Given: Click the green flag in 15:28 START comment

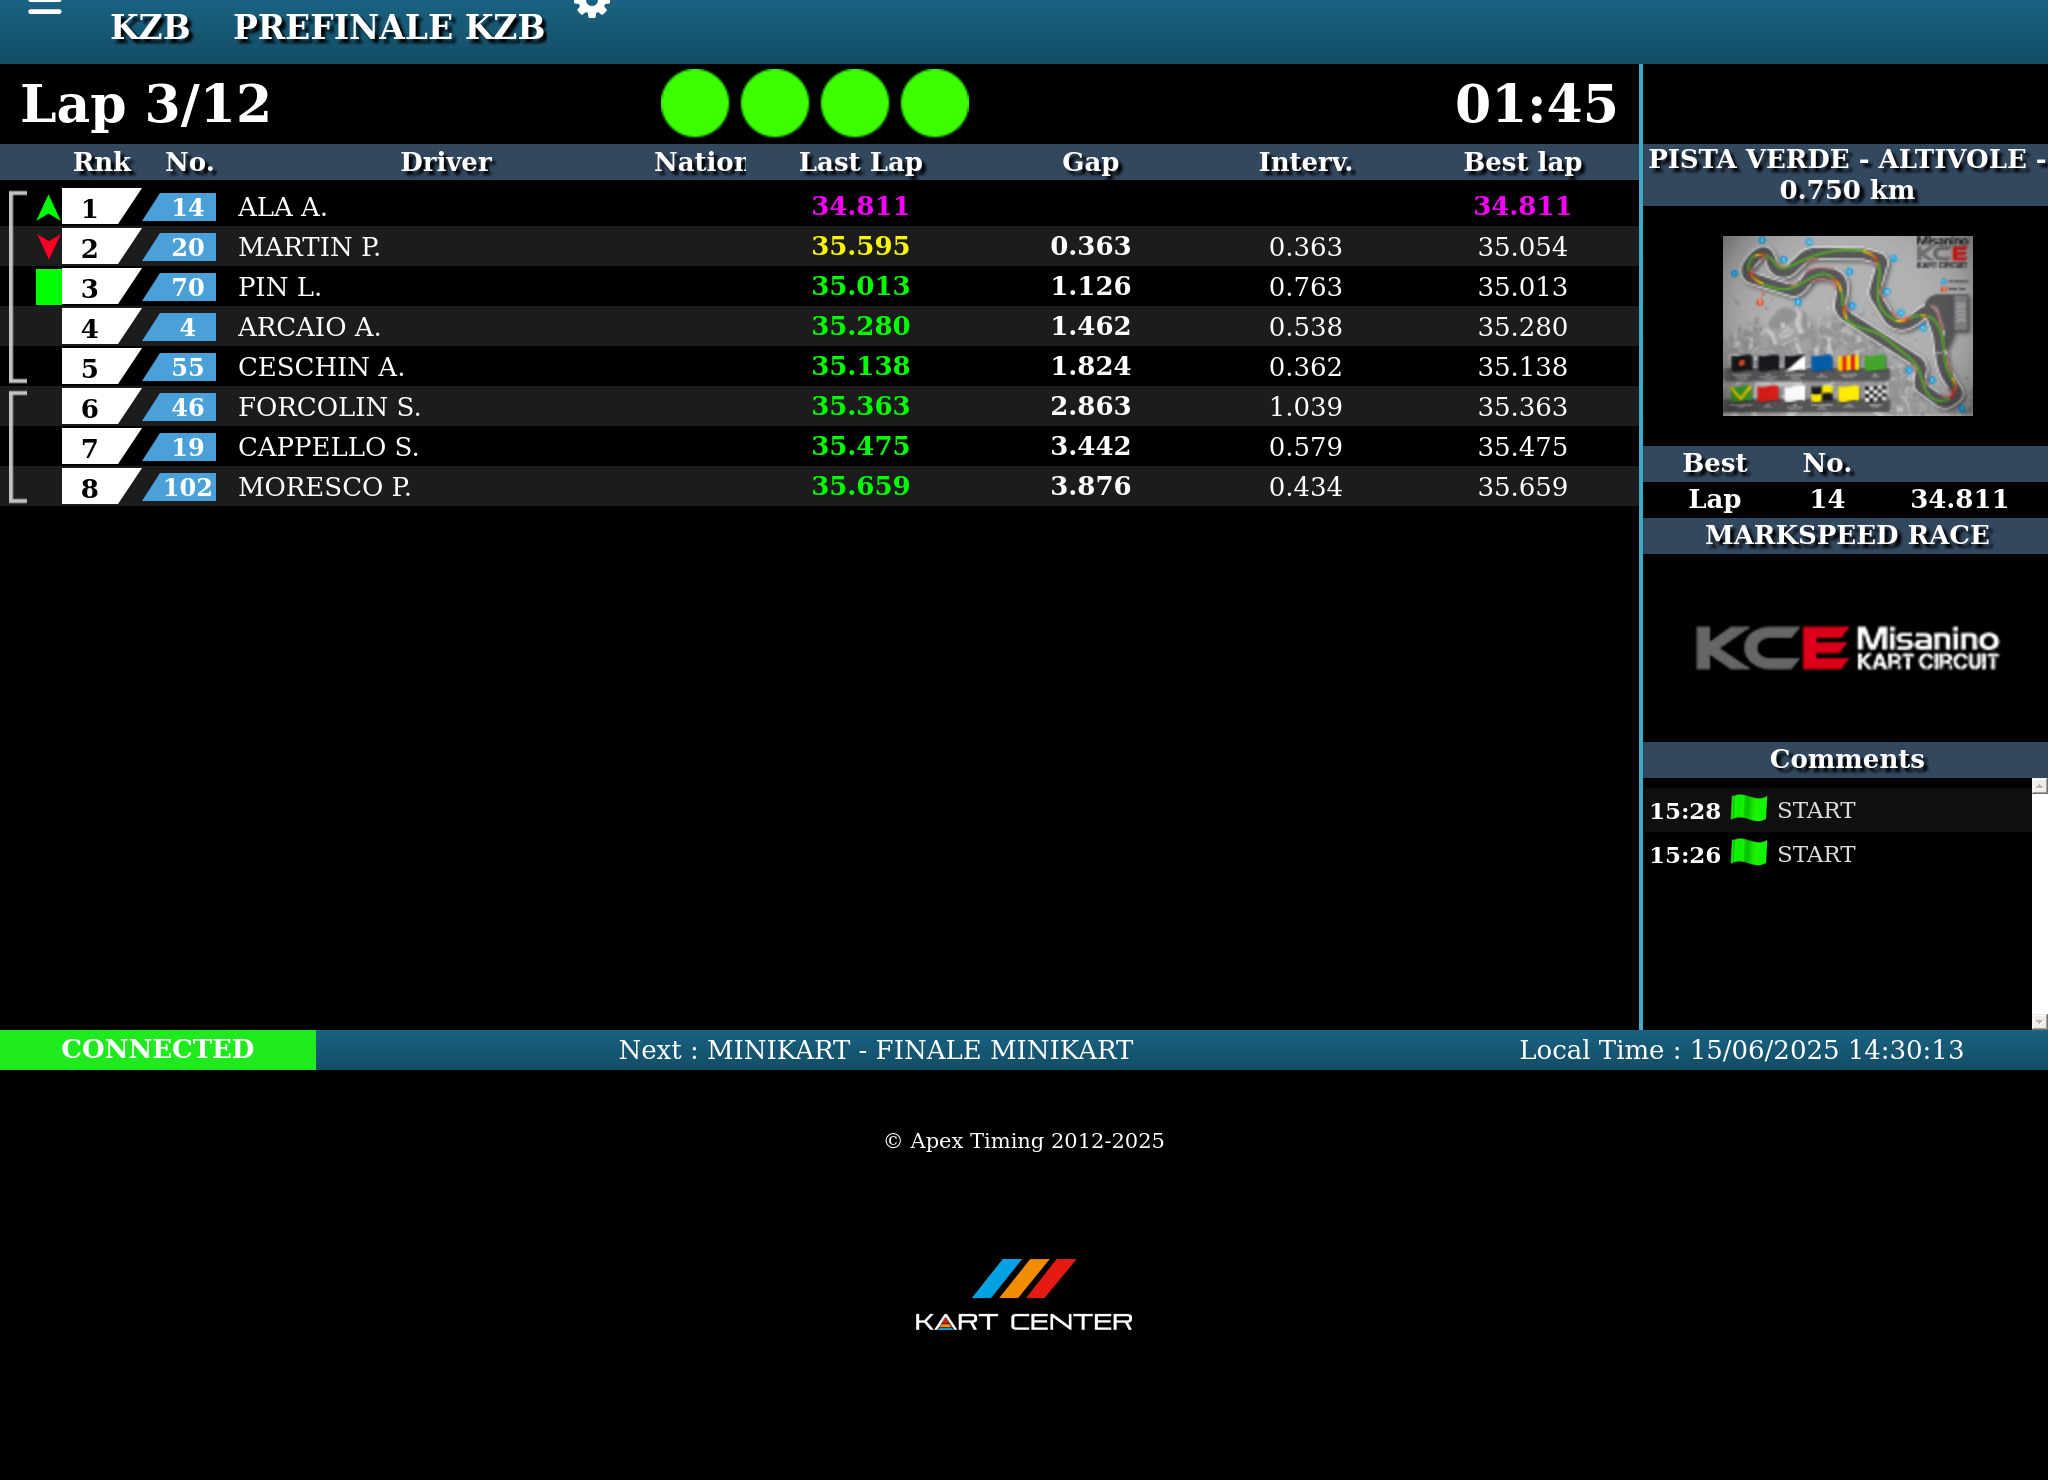Looking at the screenshot, I should tap(1748, 808).
